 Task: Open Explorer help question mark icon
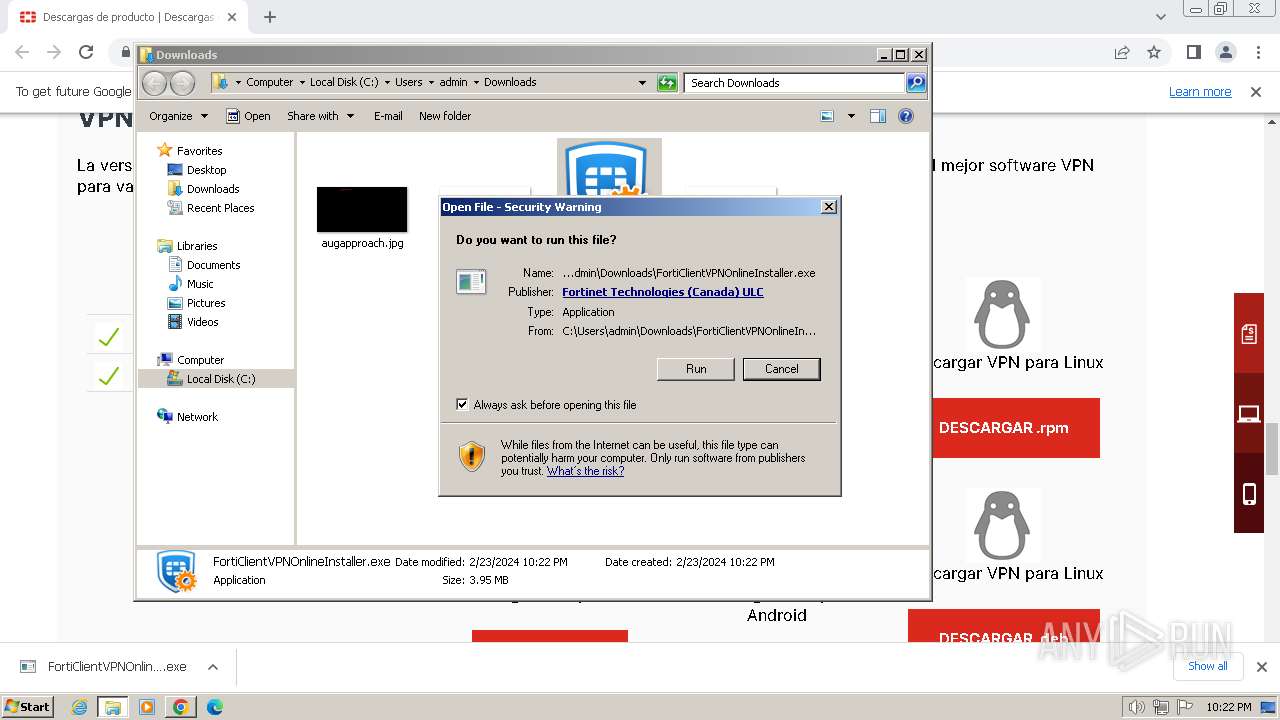[x=906, y=116]
